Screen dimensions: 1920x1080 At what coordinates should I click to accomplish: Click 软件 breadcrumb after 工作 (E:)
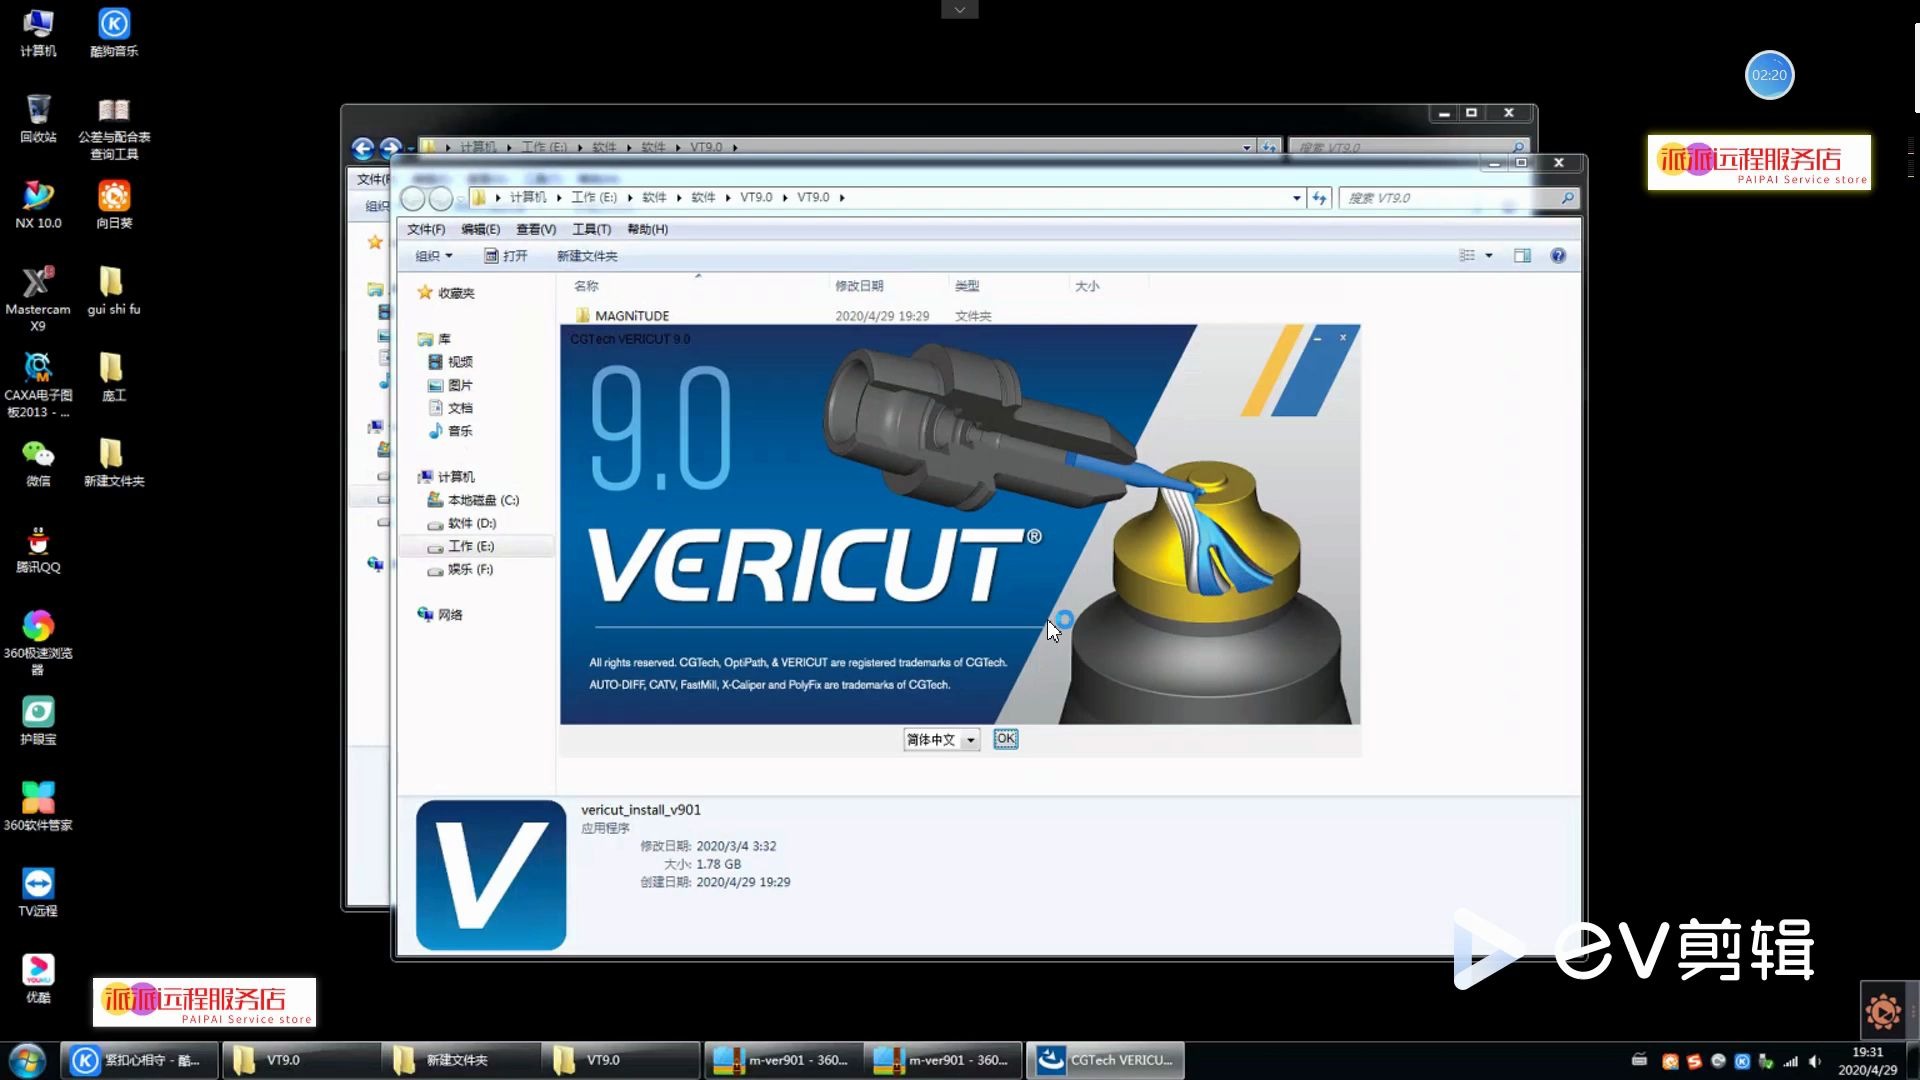[654, 197]
